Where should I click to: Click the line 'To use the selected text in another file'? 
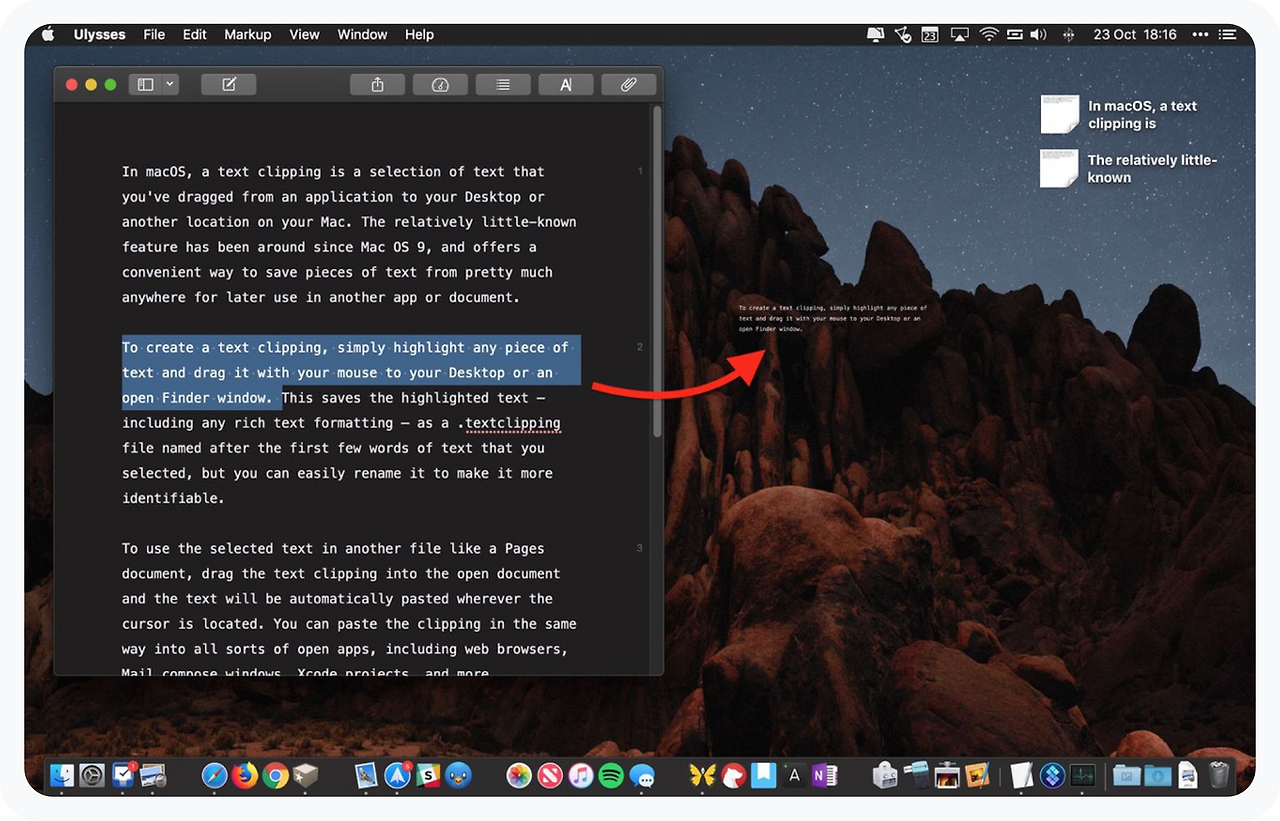coord(333,549)
